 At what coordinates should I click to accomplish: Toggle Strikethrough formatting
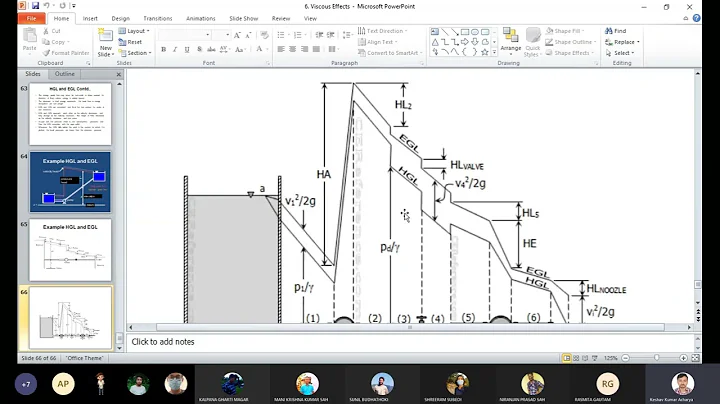point(211,49)
